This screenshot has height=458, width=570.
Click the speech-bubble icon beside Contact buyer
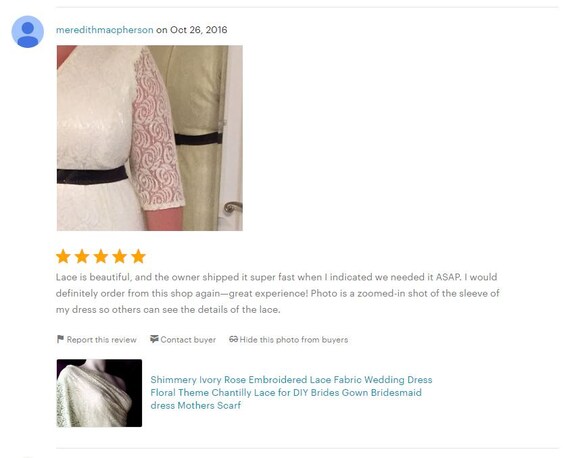point(154,339)
